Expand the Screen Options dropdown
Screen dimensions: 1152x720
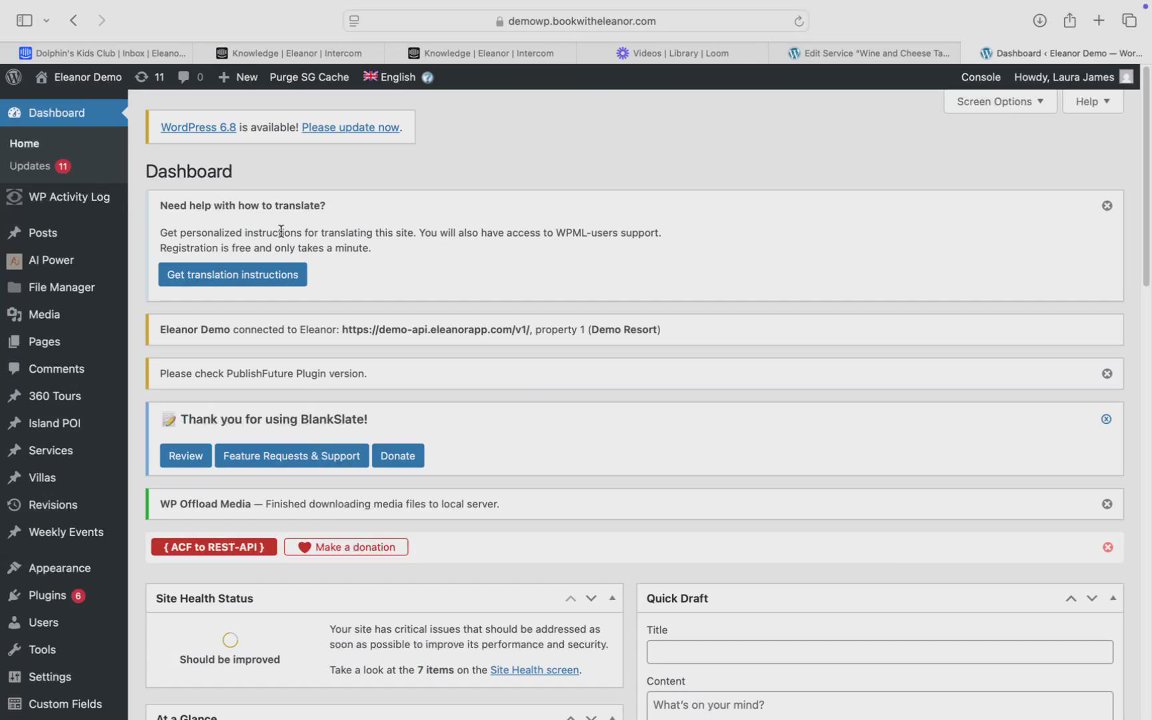coord(1000,101)
